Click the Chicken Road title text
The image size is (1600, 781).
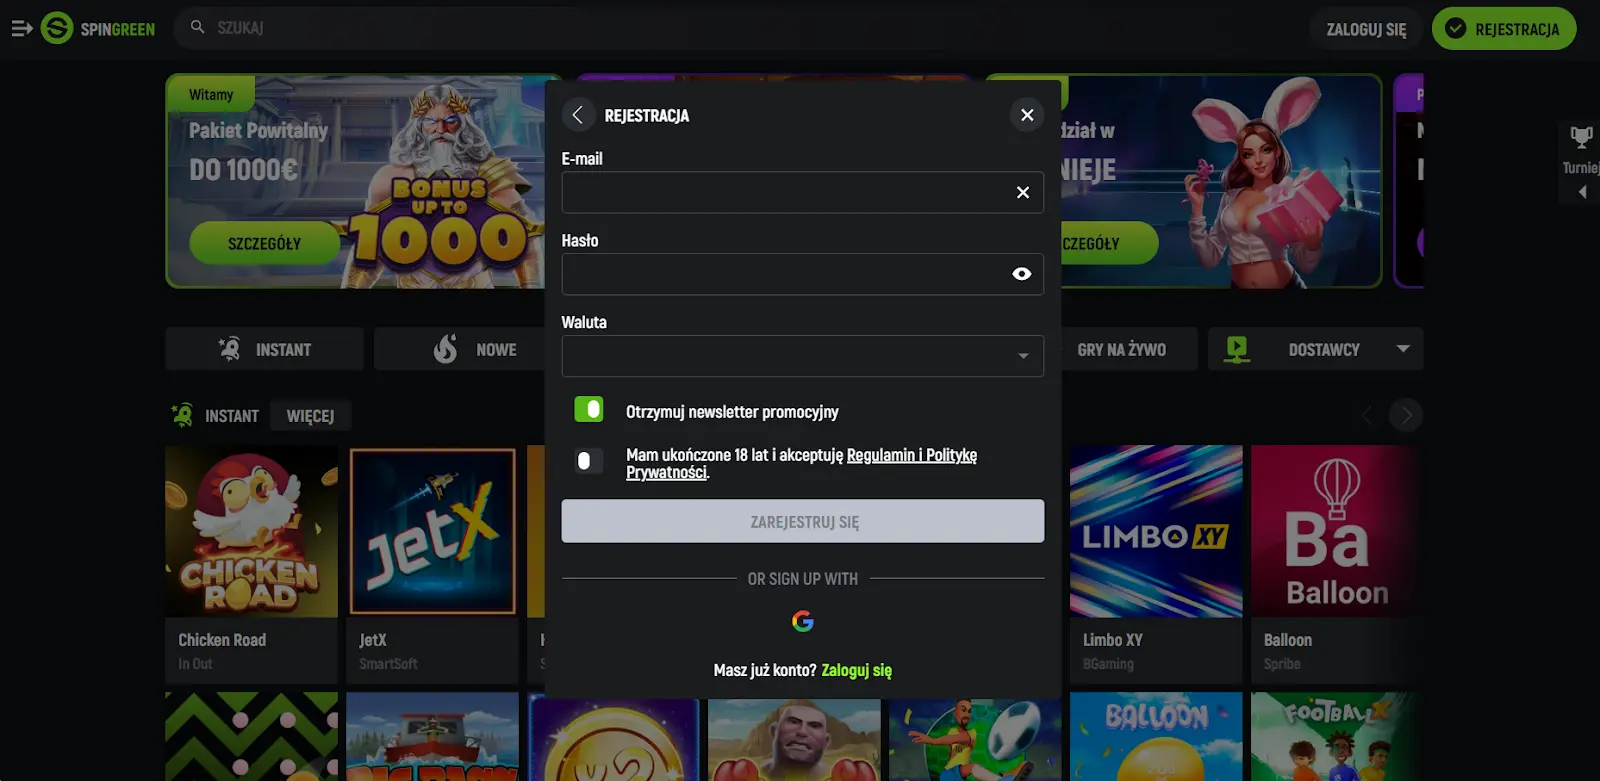pyautogui.click(x=222, y=640)
